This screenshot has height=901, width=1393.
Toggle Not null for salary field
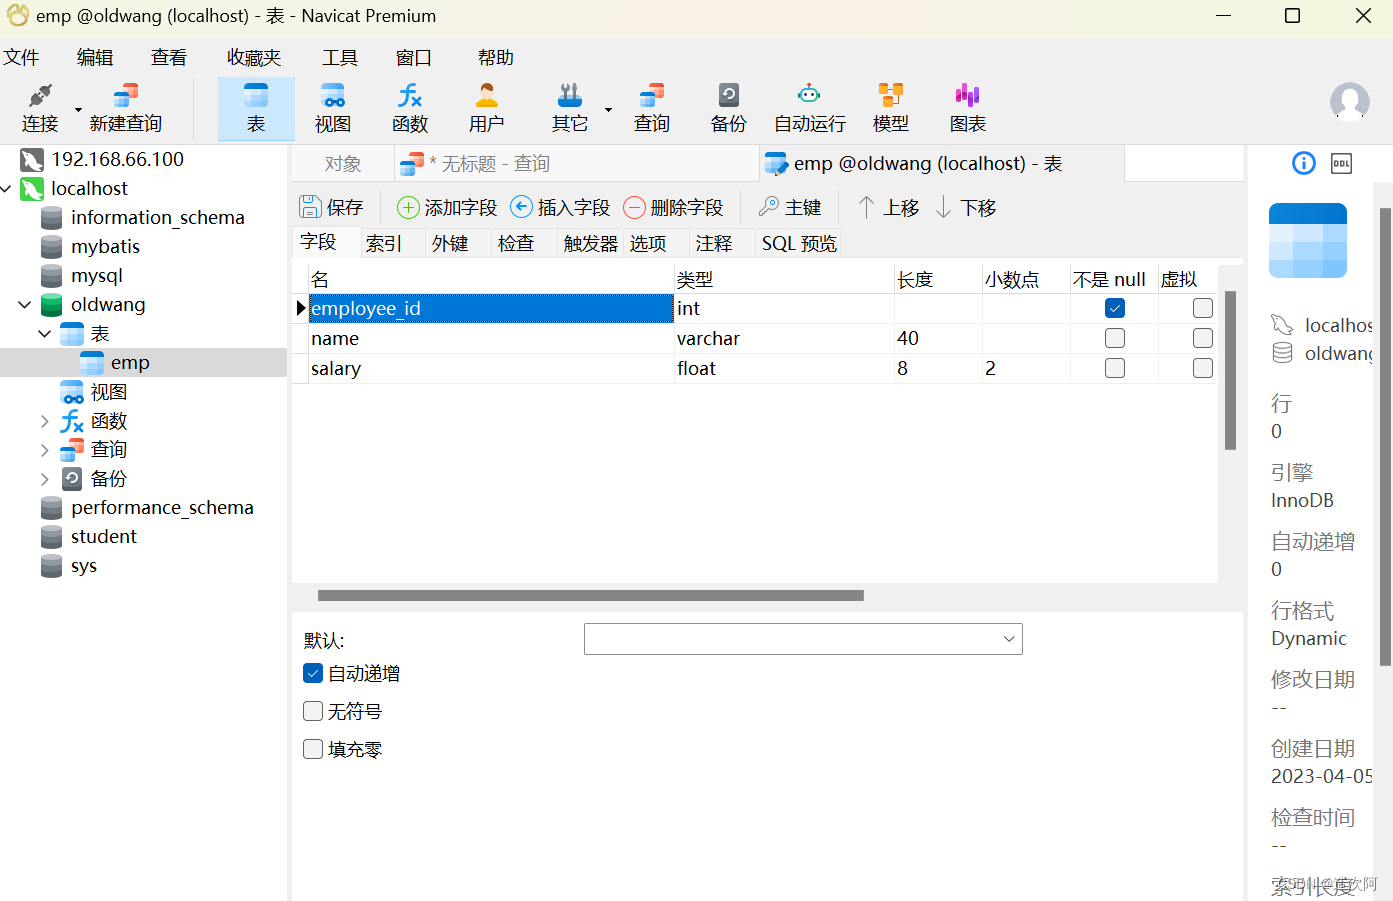coord(1115,368)
